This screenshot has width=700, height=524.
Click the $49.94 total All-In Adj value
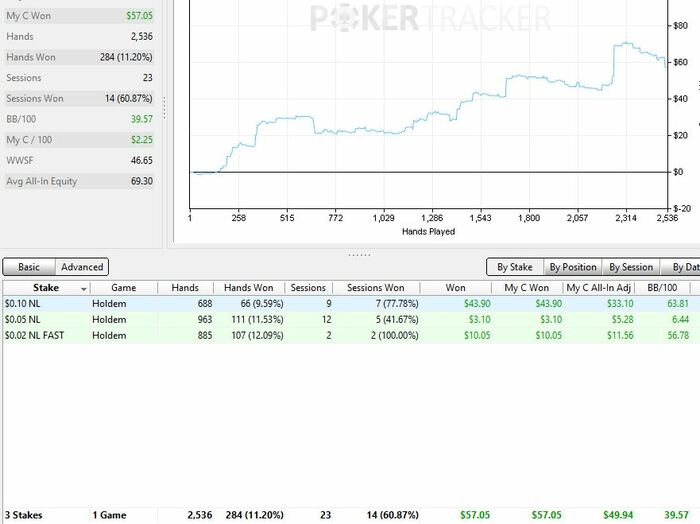point(618,515)
